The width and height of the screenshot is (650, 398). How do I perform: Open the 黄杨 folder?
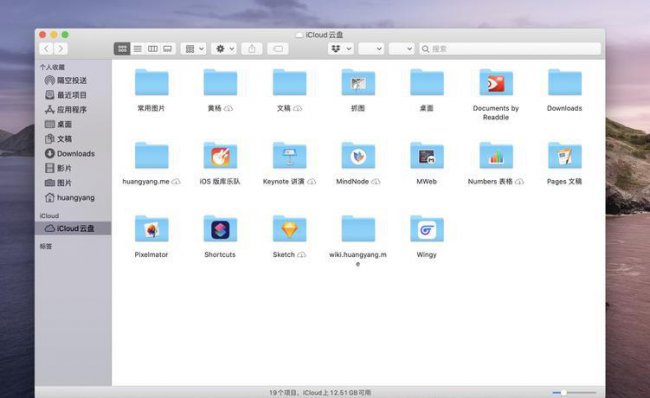pyautogui.click(x=220, y=83)
